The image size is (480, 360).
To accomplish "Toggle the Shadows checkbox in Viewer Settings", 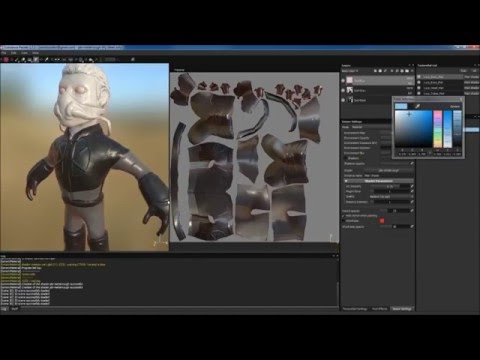I will 346,158.
